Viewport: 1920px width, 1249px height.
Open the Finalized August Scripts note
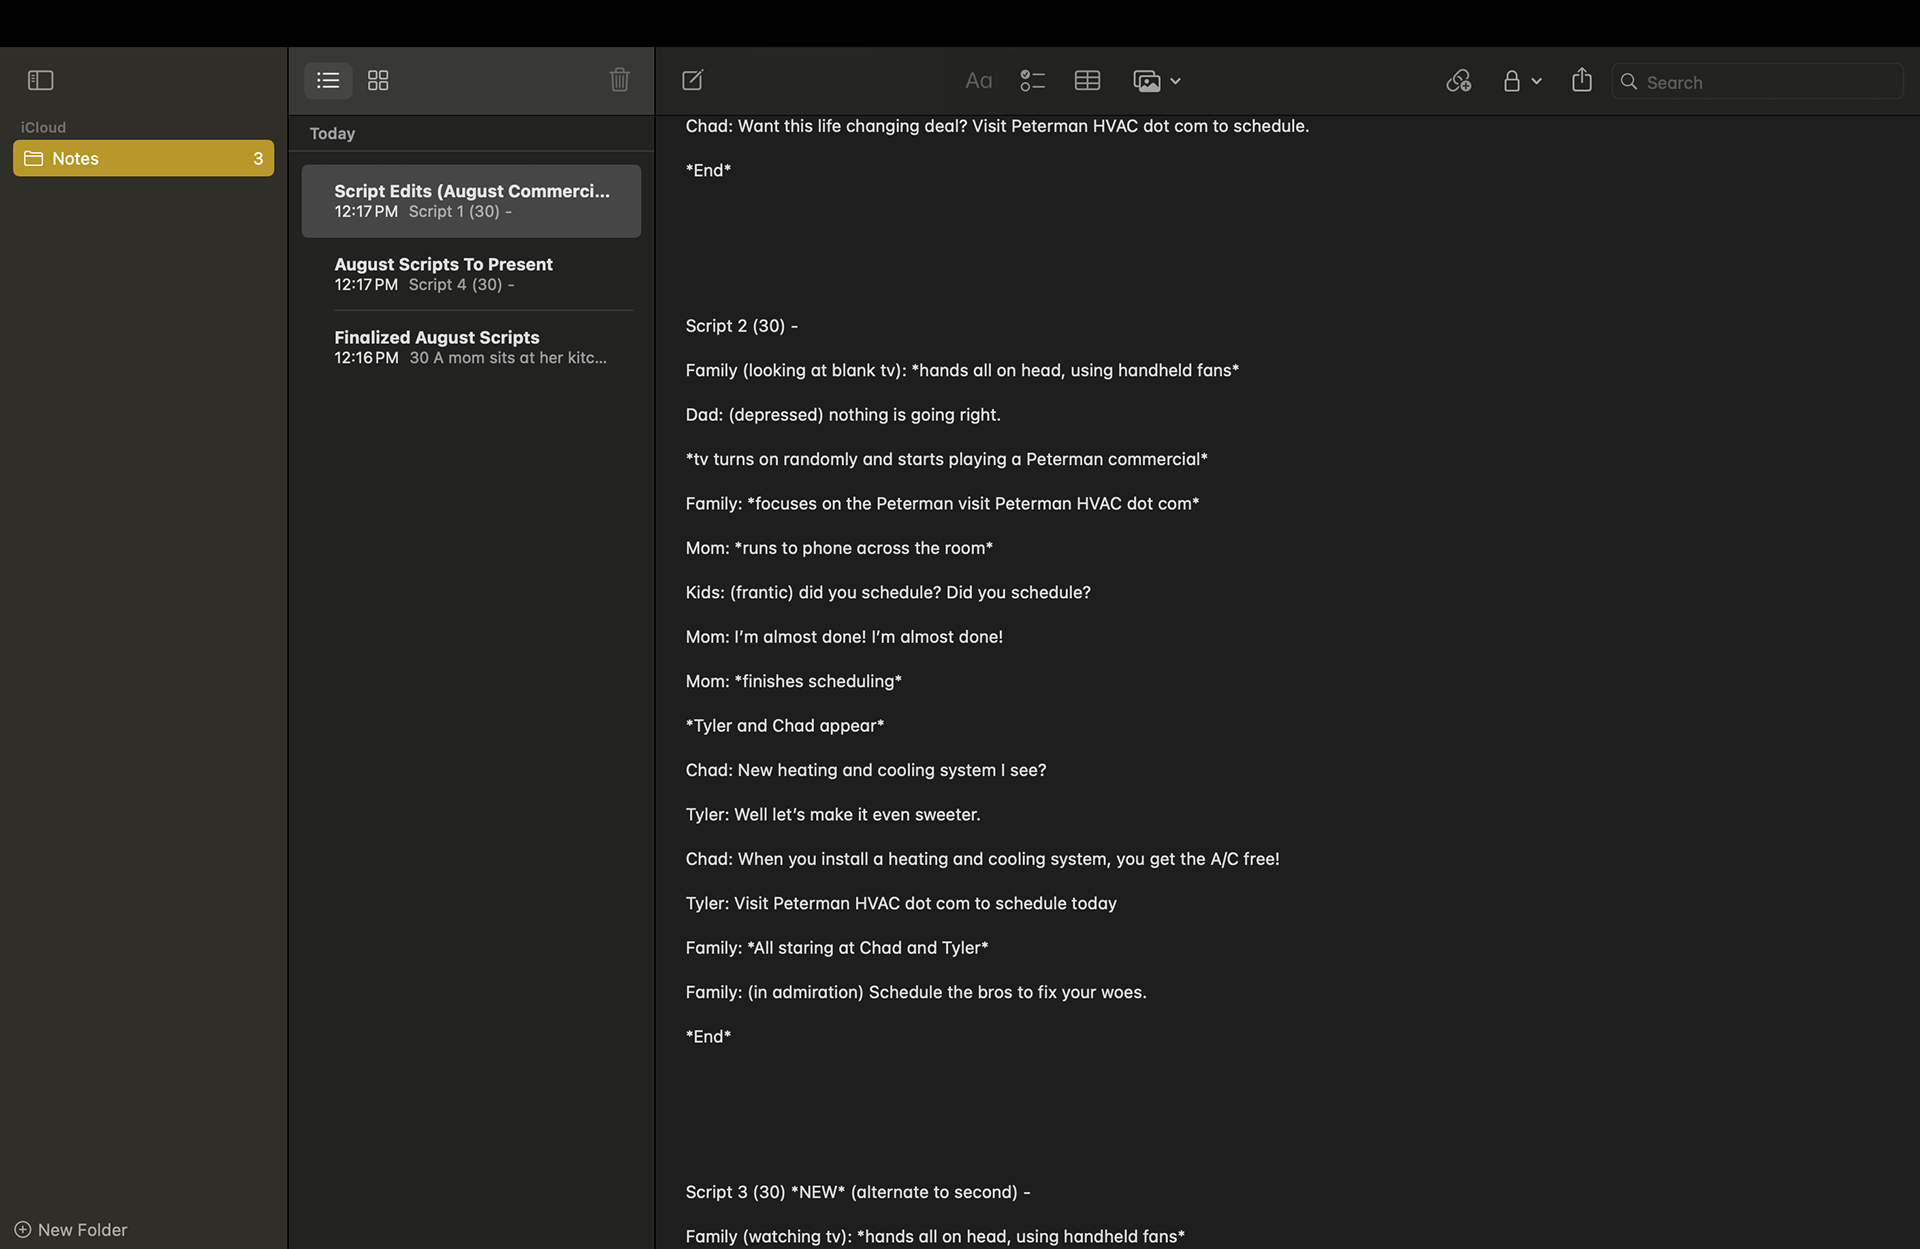(471, 347)
